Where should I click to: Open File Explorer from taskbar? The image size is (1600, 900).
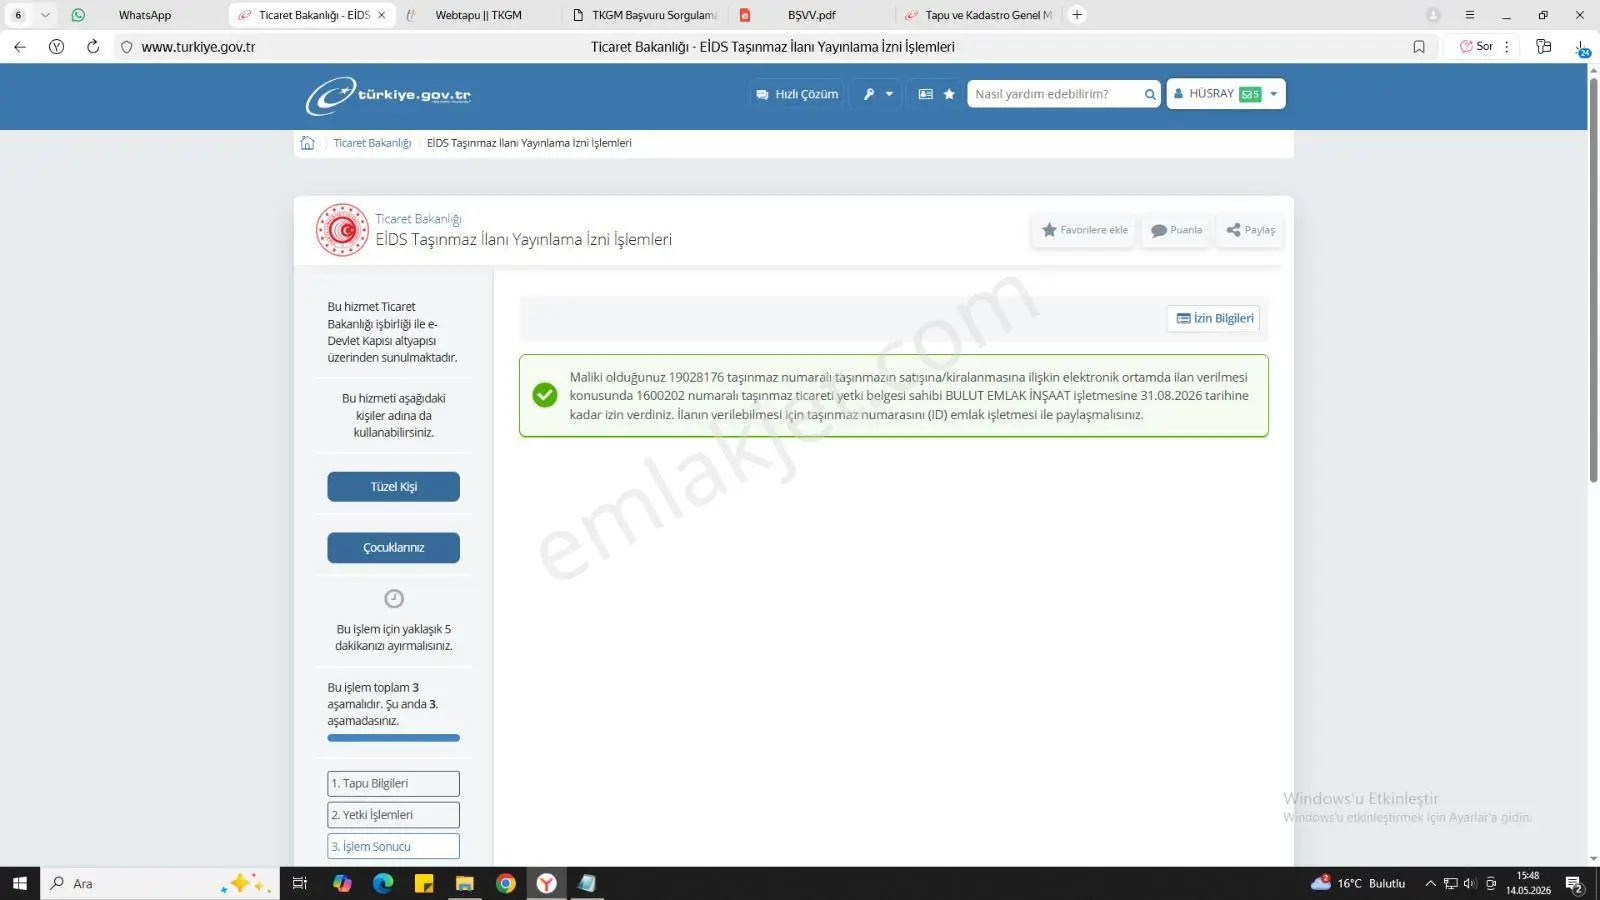click(465, 883)
